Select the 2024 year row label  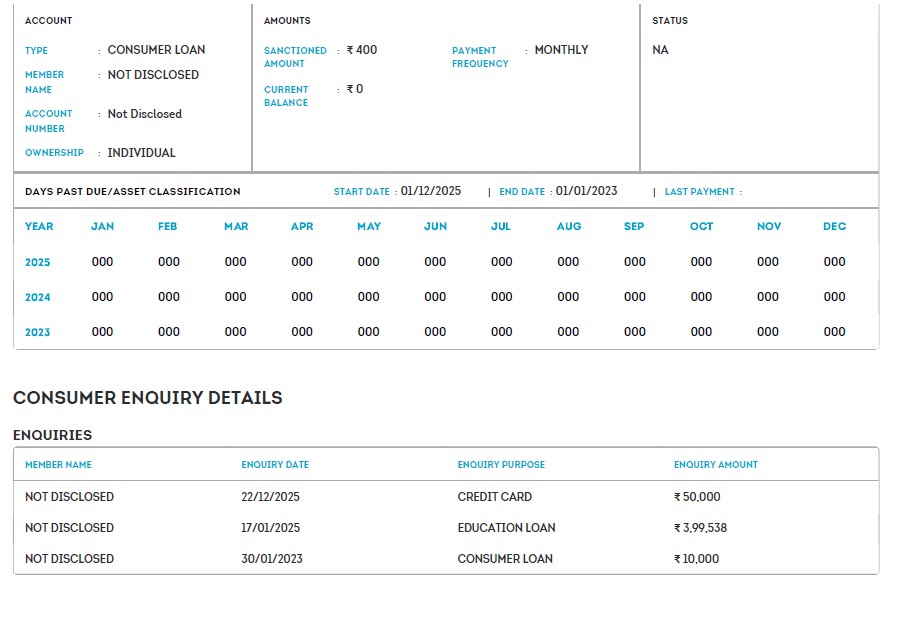pyautogui.click(x=38, y=298)
